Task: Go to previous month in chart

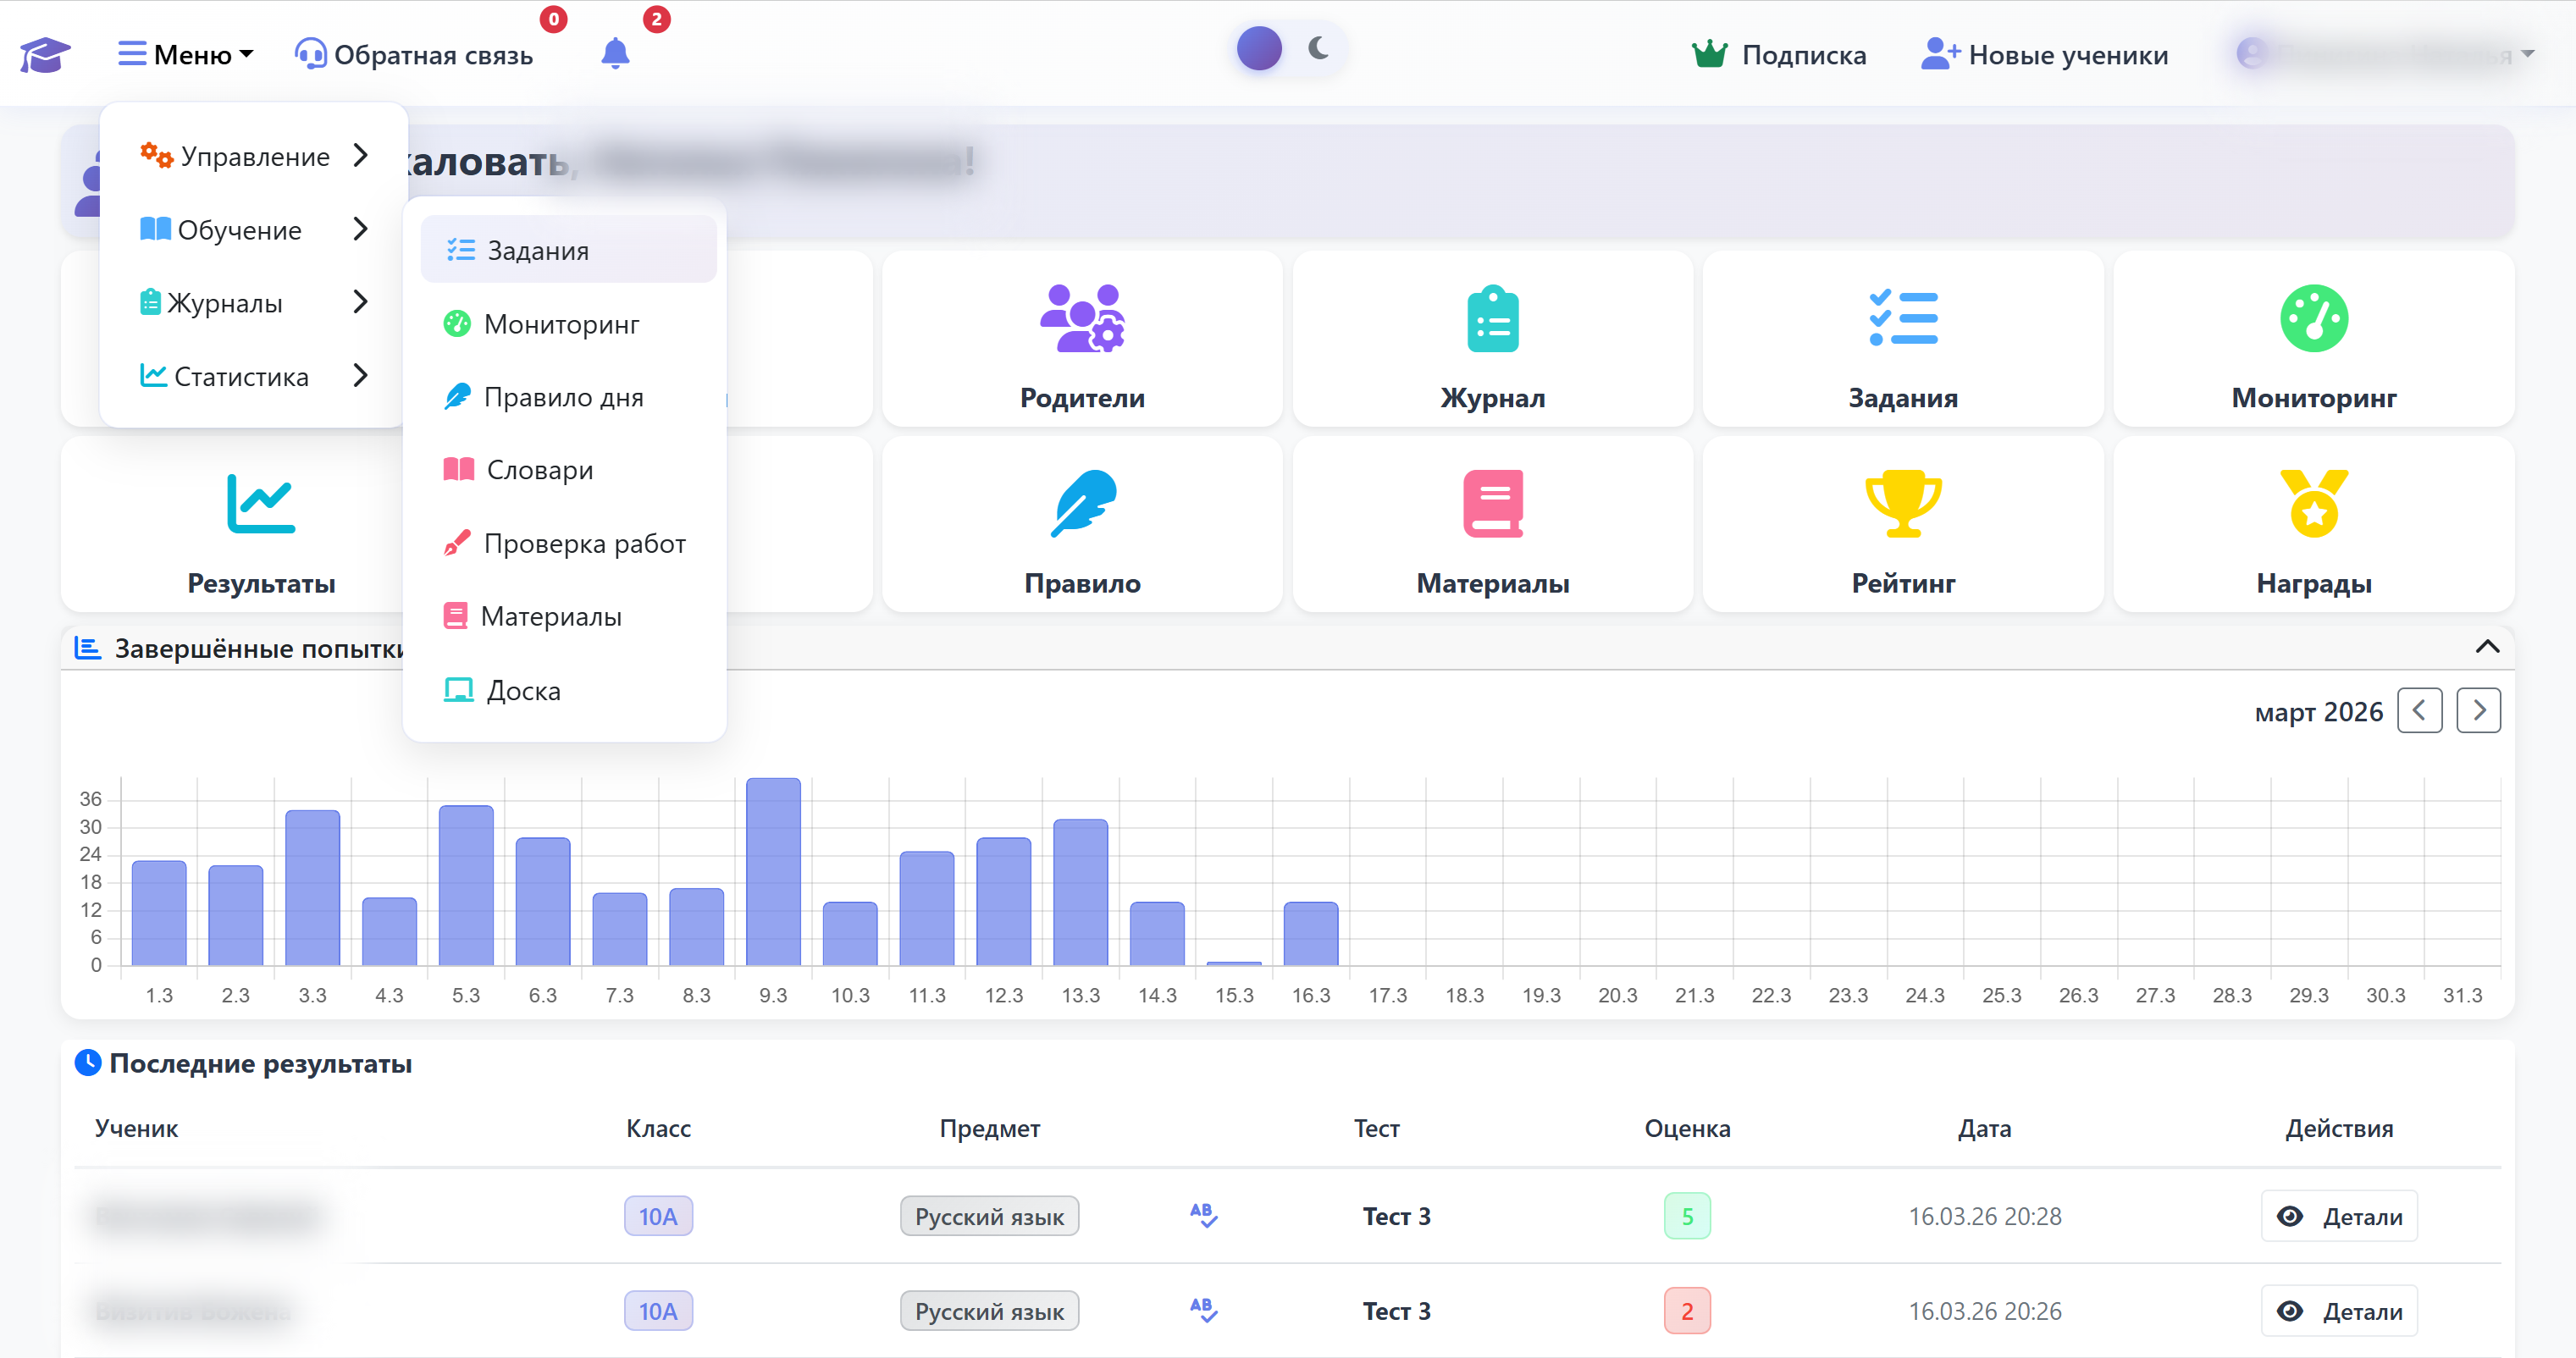Action: tap(2419, 711)
